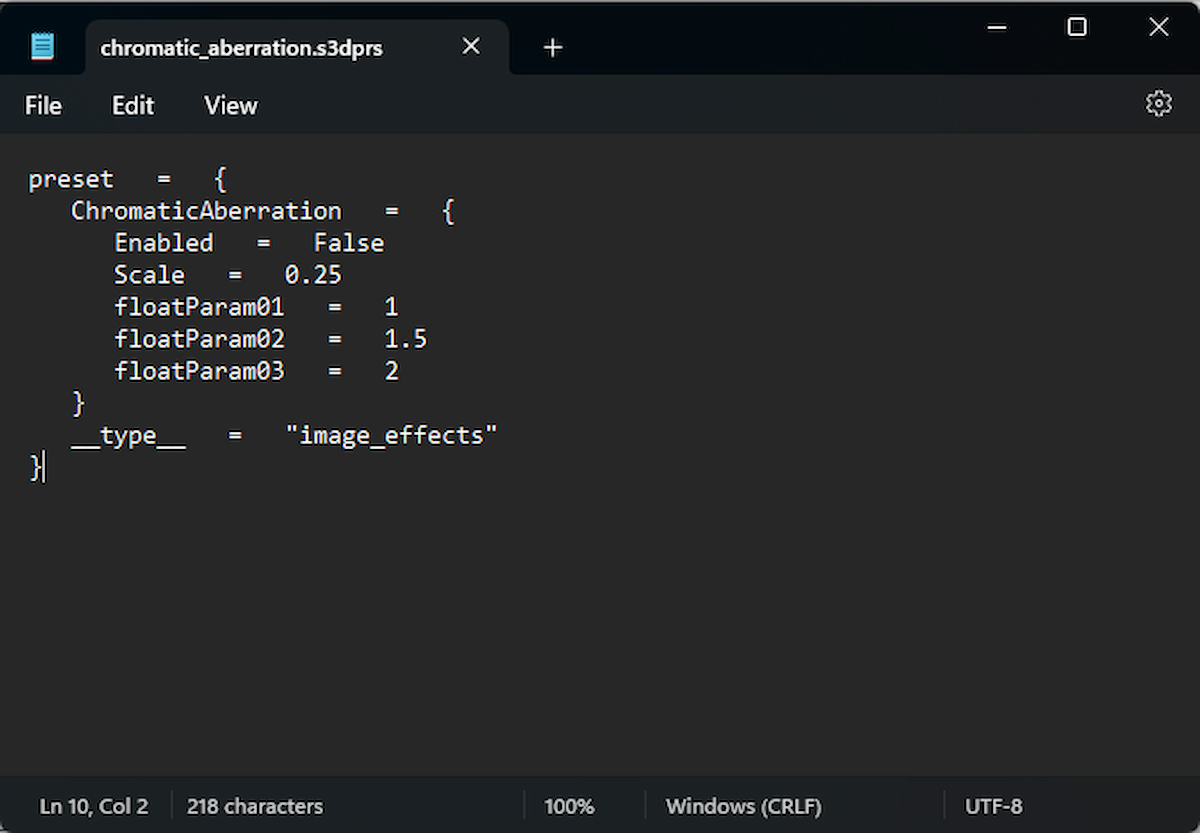Click the UTF-8 encoding indicator
Screen dimensions: 1200x833
[x=993, y=806]
